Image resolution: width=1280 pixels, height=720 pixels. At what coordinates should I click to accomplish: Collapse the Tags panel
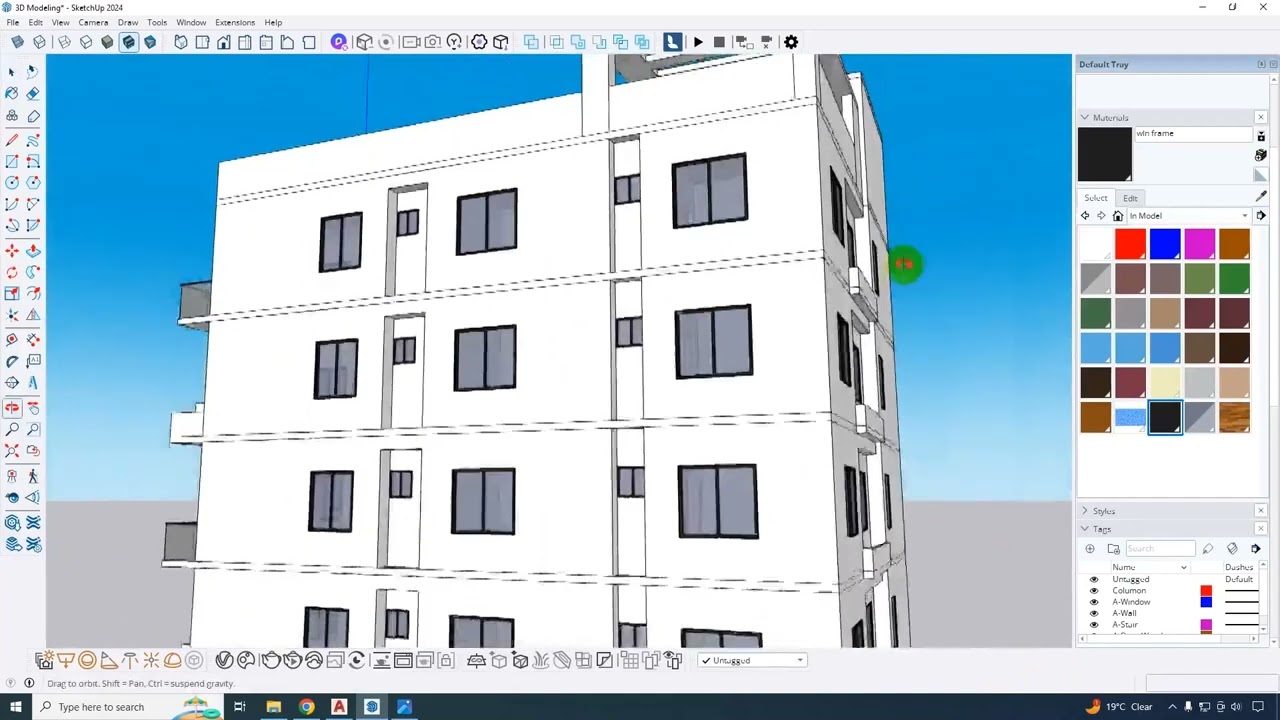click(x=1084, y=529)
